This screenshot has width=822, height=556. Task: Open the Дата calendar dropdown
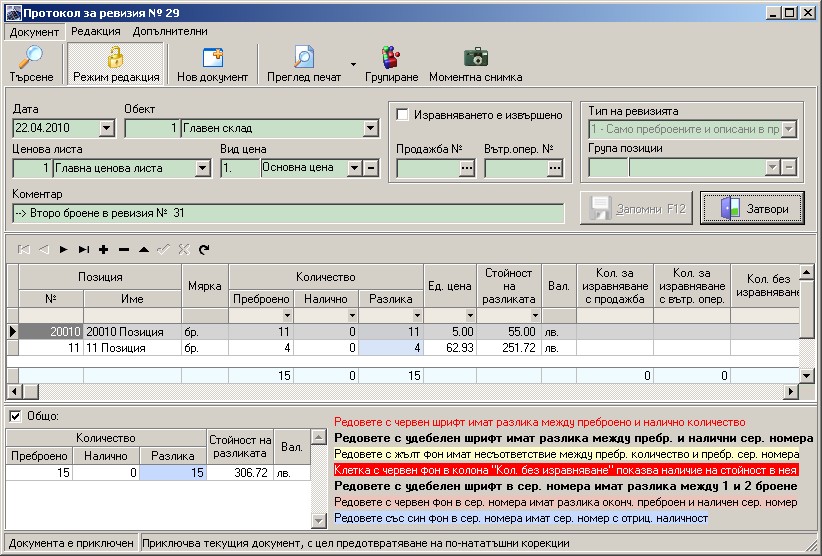click(x=106, y=128)
